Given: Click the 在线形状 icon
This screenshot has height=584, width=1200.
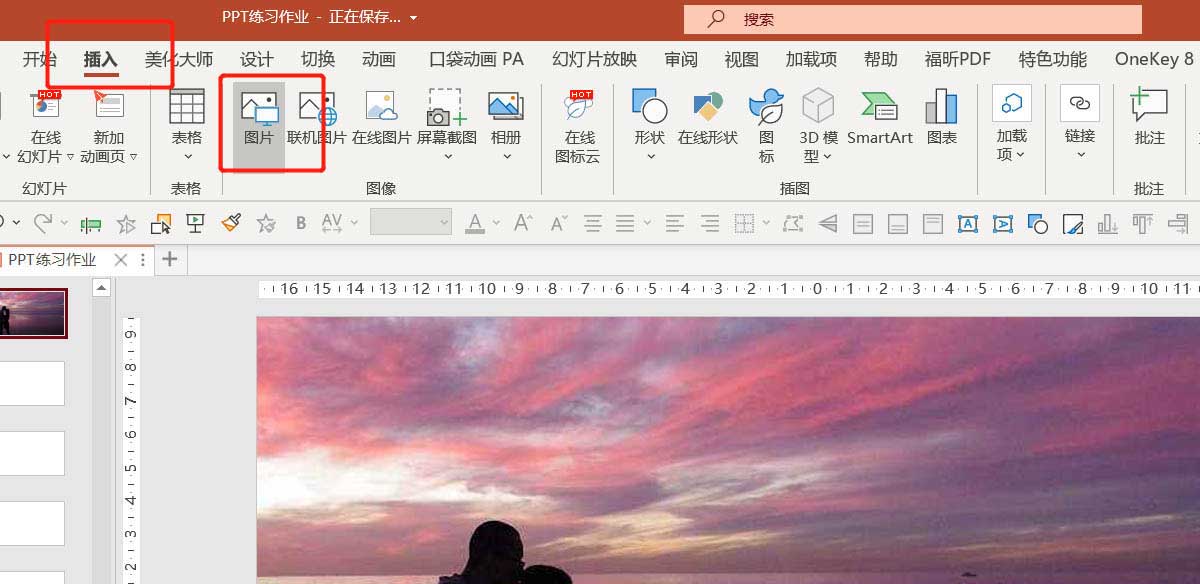Looking at the screenshot, I should [707, 106].
